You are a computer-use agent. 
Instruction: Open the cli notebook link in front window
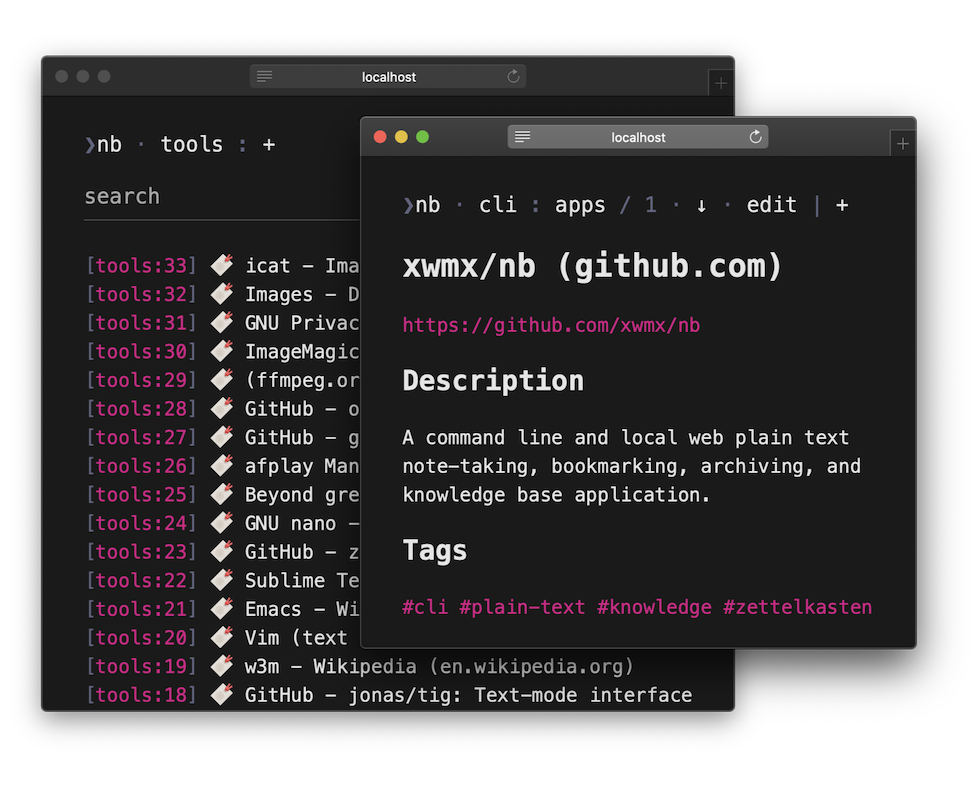[x=498, y=205]
